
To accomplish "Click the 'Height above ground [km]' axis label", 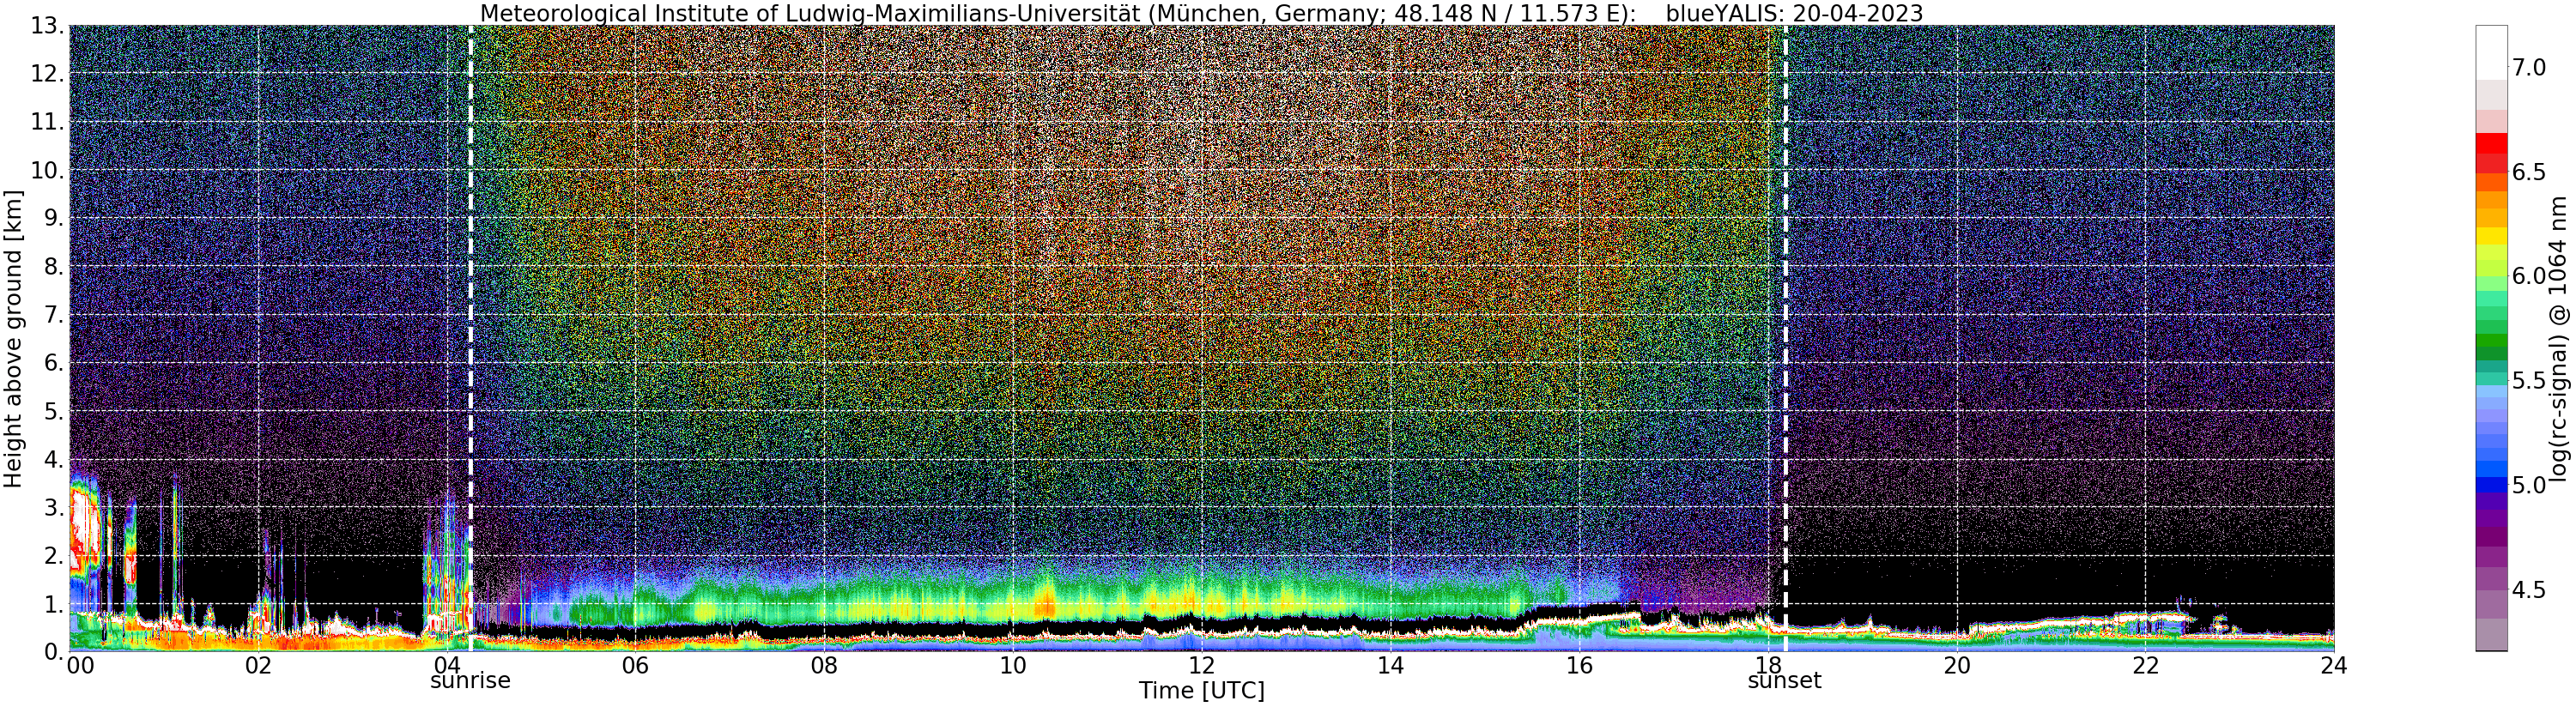I will tap(13, 339).
